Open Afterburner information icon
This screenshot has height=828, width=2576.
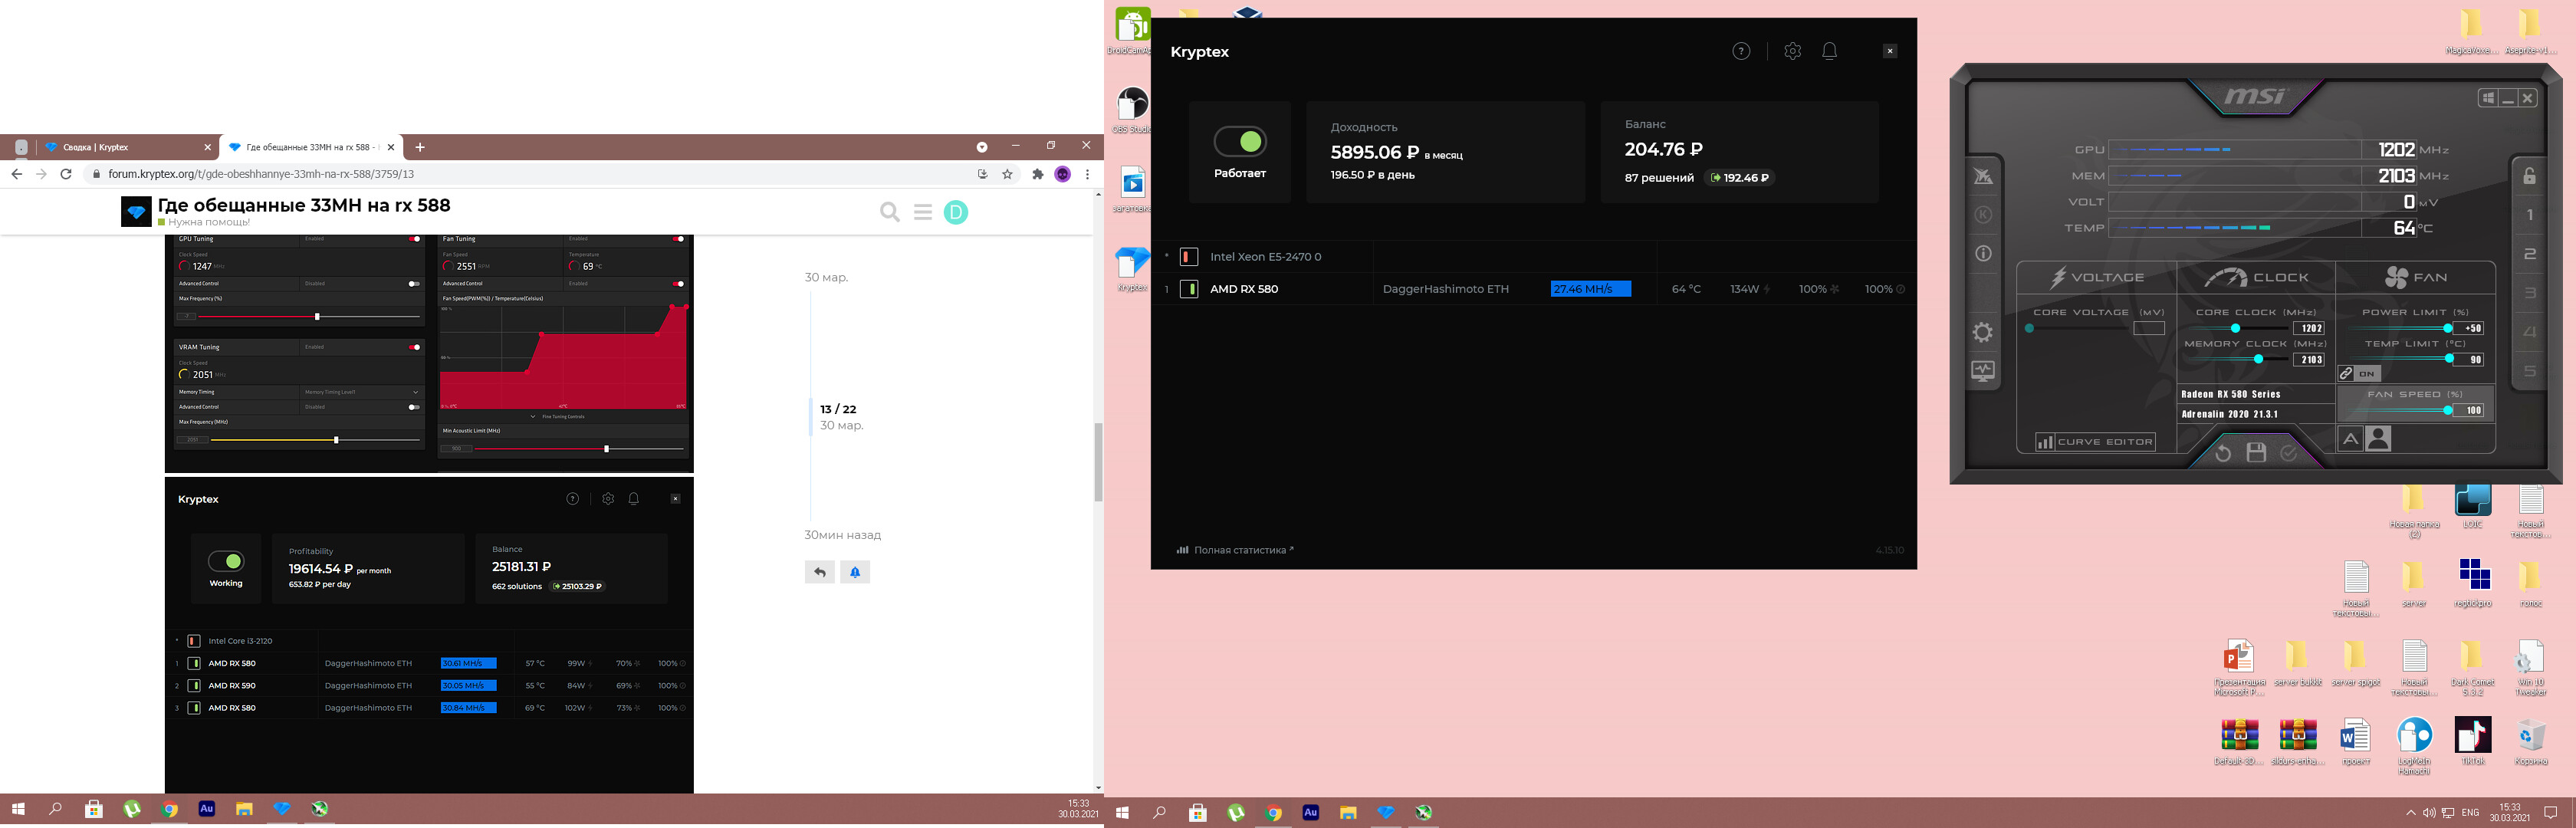coord(1983,254)
